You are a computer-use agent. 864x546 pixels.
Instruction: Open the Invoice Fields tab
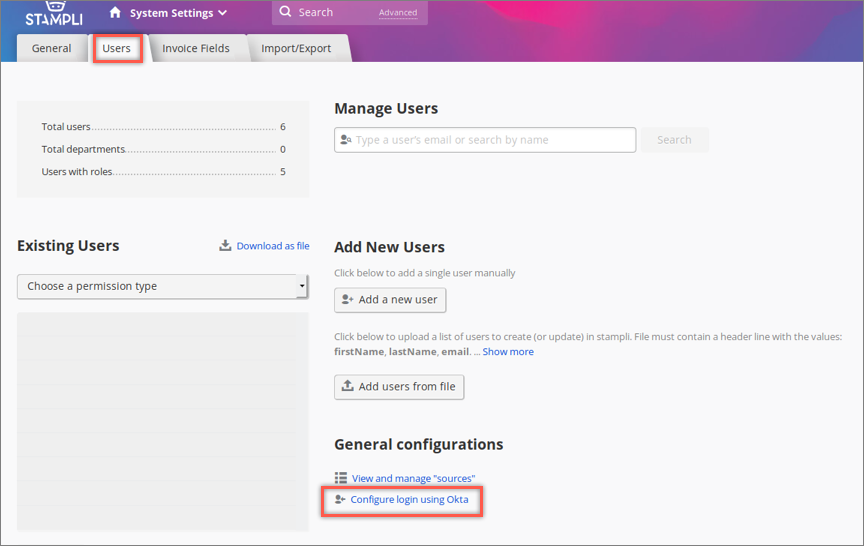(196, 48)
